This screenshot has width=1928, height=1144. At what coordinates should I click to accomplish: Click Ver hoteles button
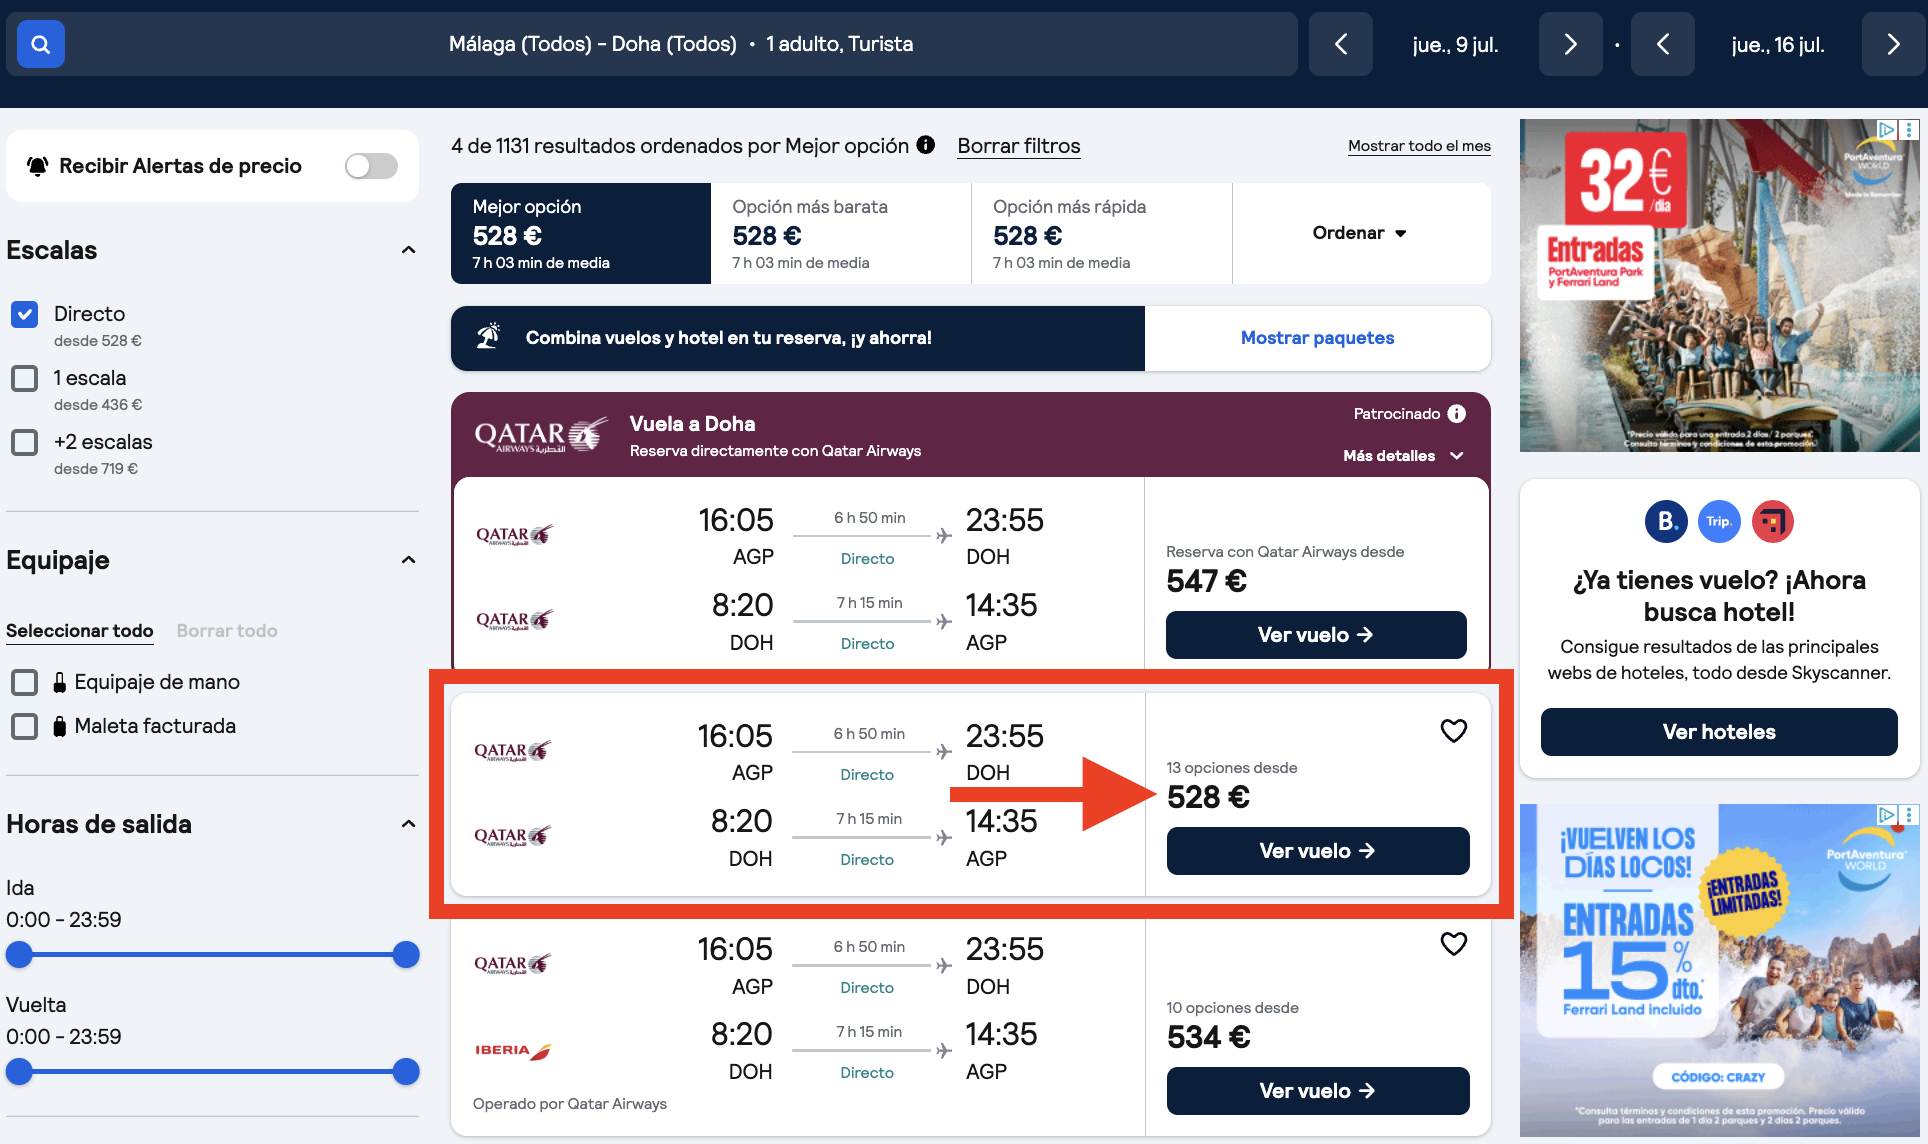coord(1718,731)
